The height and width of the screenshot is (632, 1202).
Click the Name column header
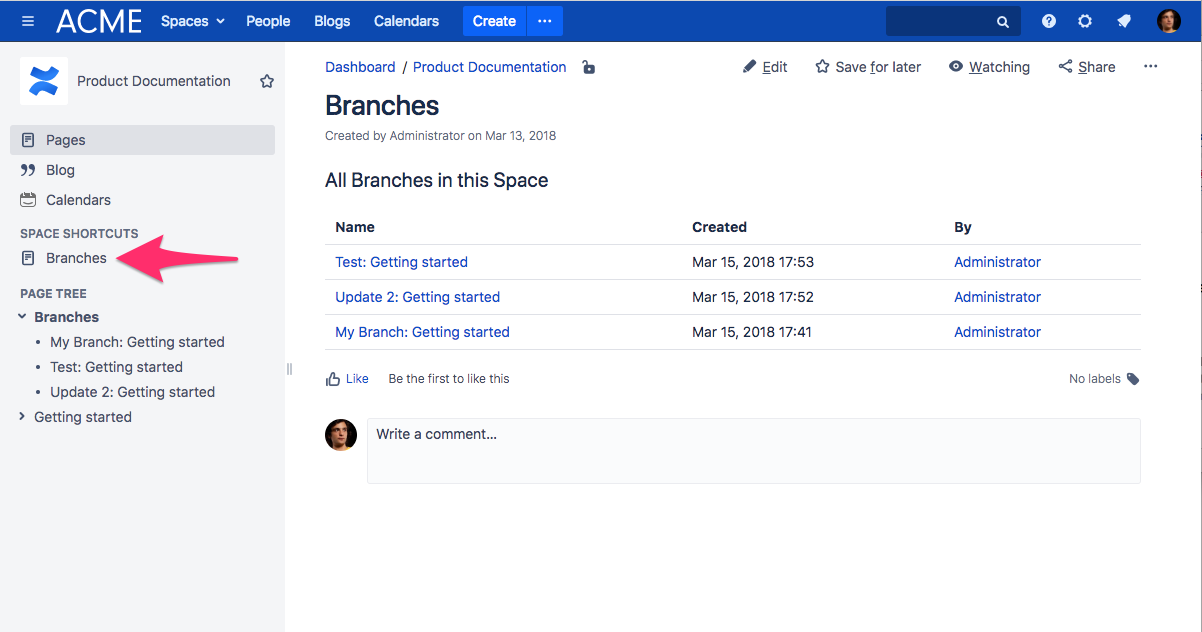click(x=355, y=227)
